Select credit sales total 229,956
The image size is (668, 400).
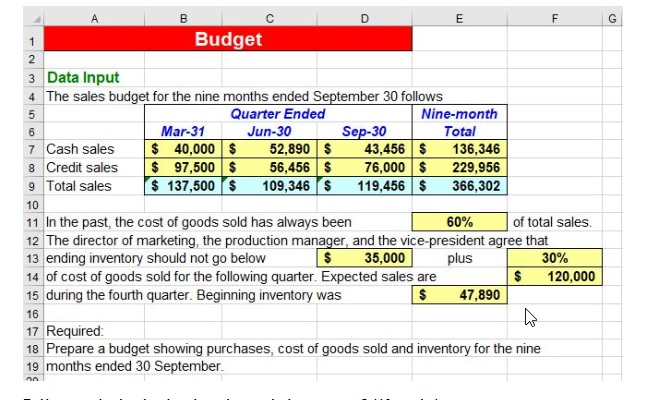460,167
